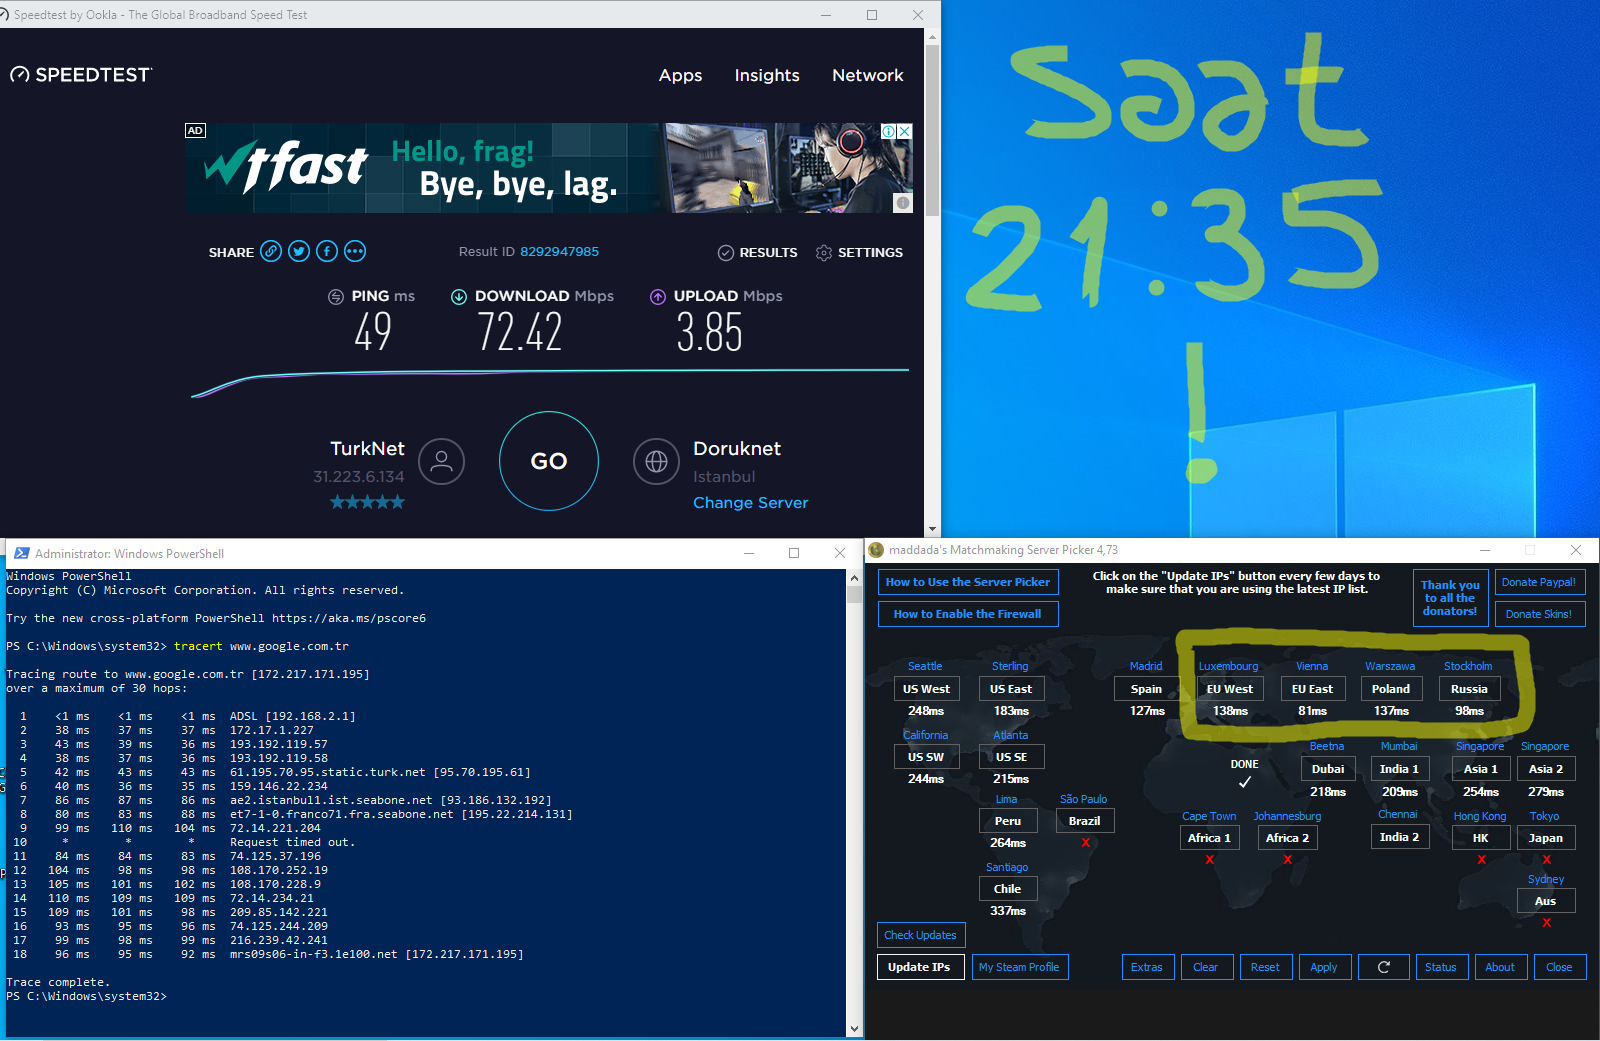Rate TurkNet using the stars

point(368,502)
